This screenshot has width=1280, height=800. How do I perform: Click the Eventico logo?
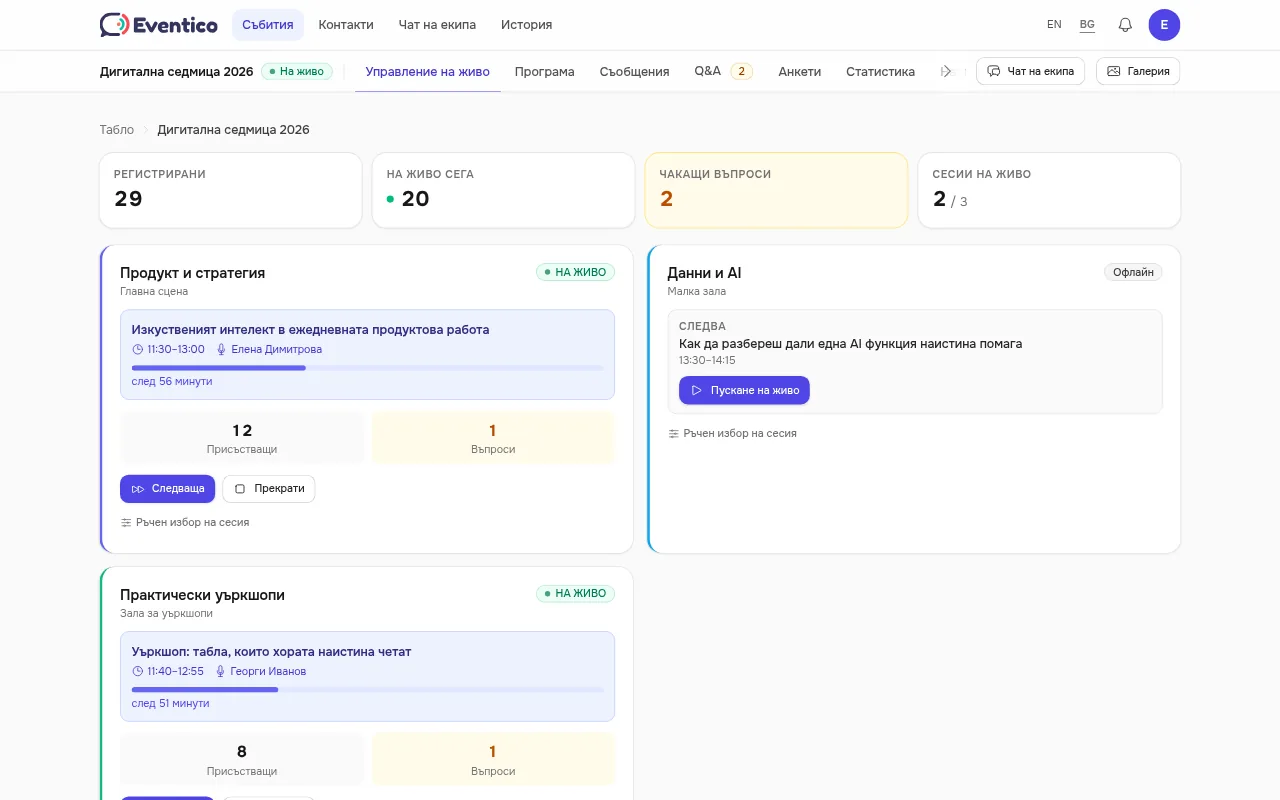coord(159,25)
